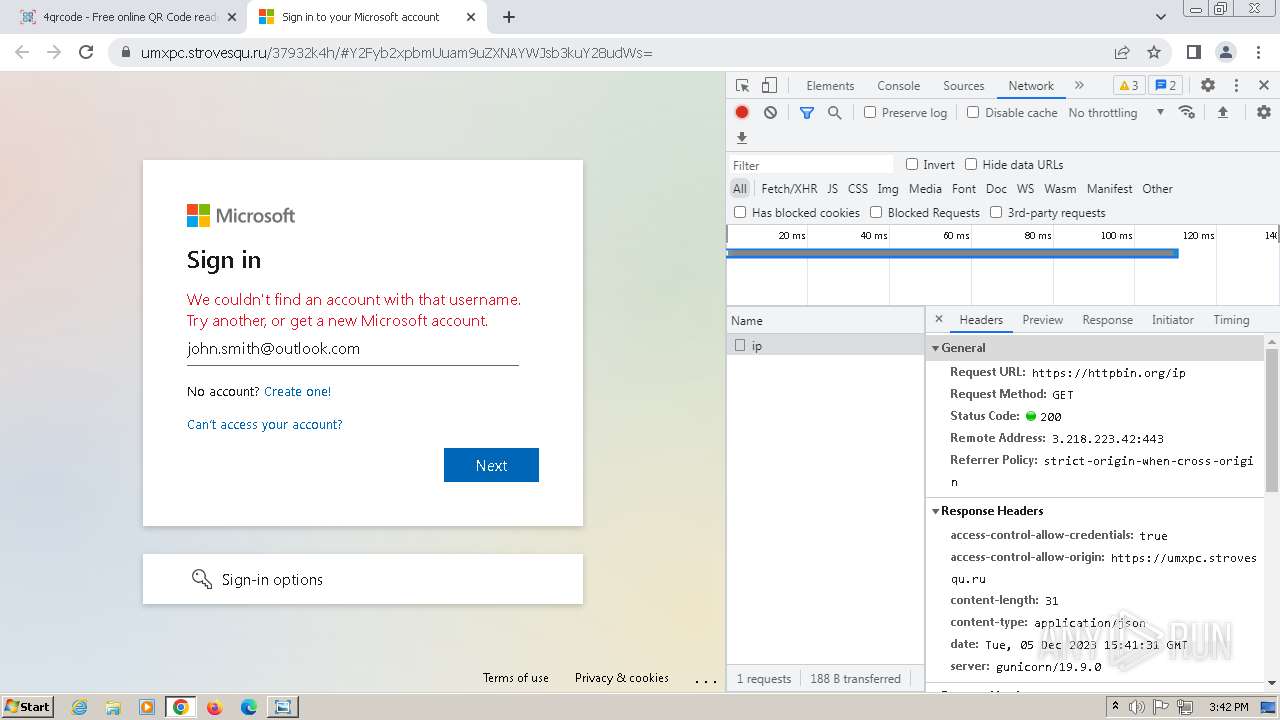This screenshot has width=1280, height=720.
Task: Open Chrome three-dot menu
Action: (x=1257, y=52)
